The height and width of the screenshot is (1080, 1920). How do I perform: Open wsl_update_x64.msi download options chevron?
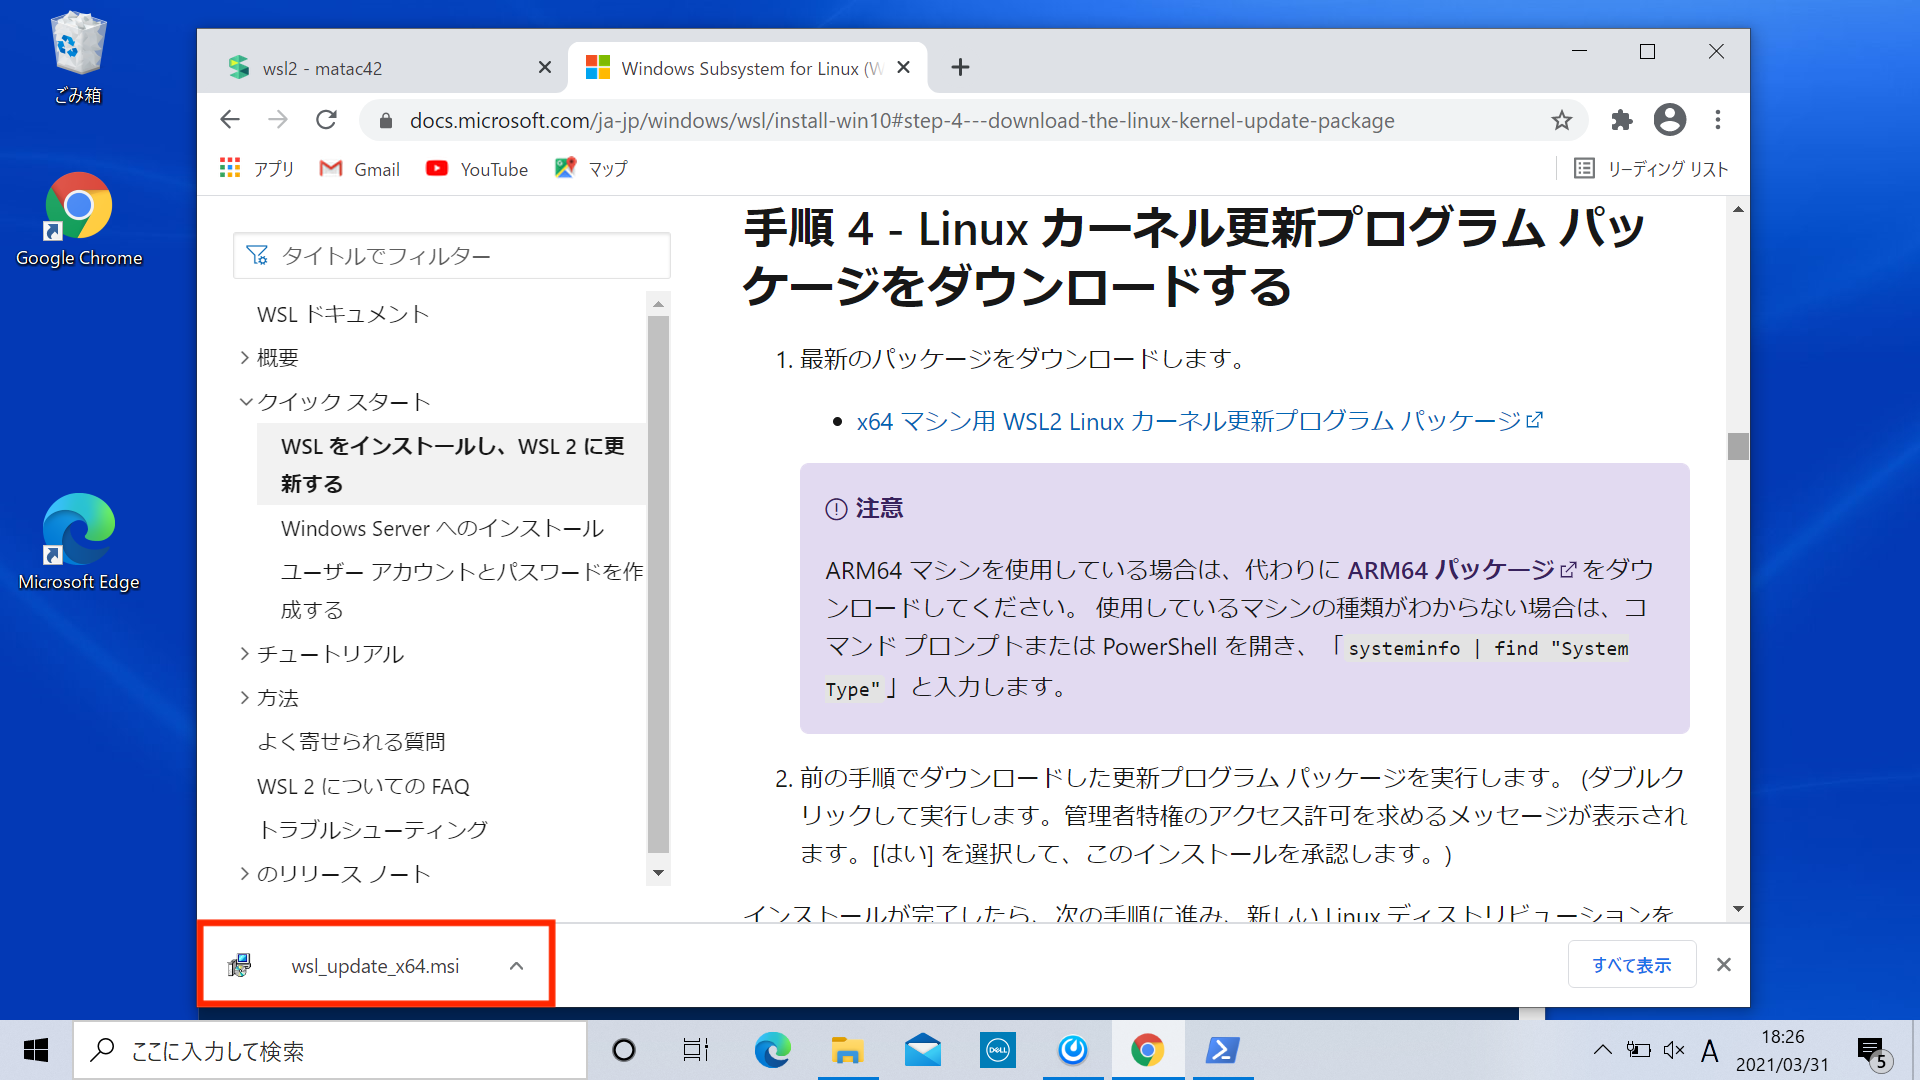coord(516,966)
